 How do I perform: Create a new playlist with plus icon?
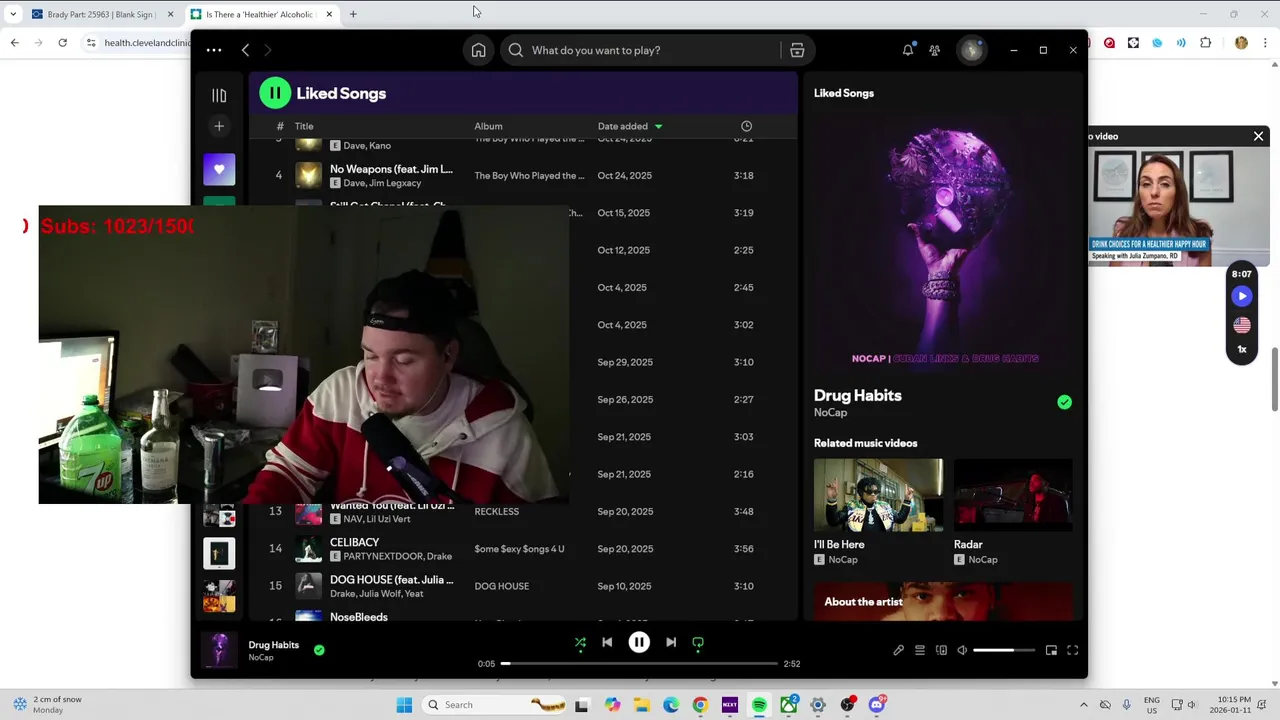(219, 126)
